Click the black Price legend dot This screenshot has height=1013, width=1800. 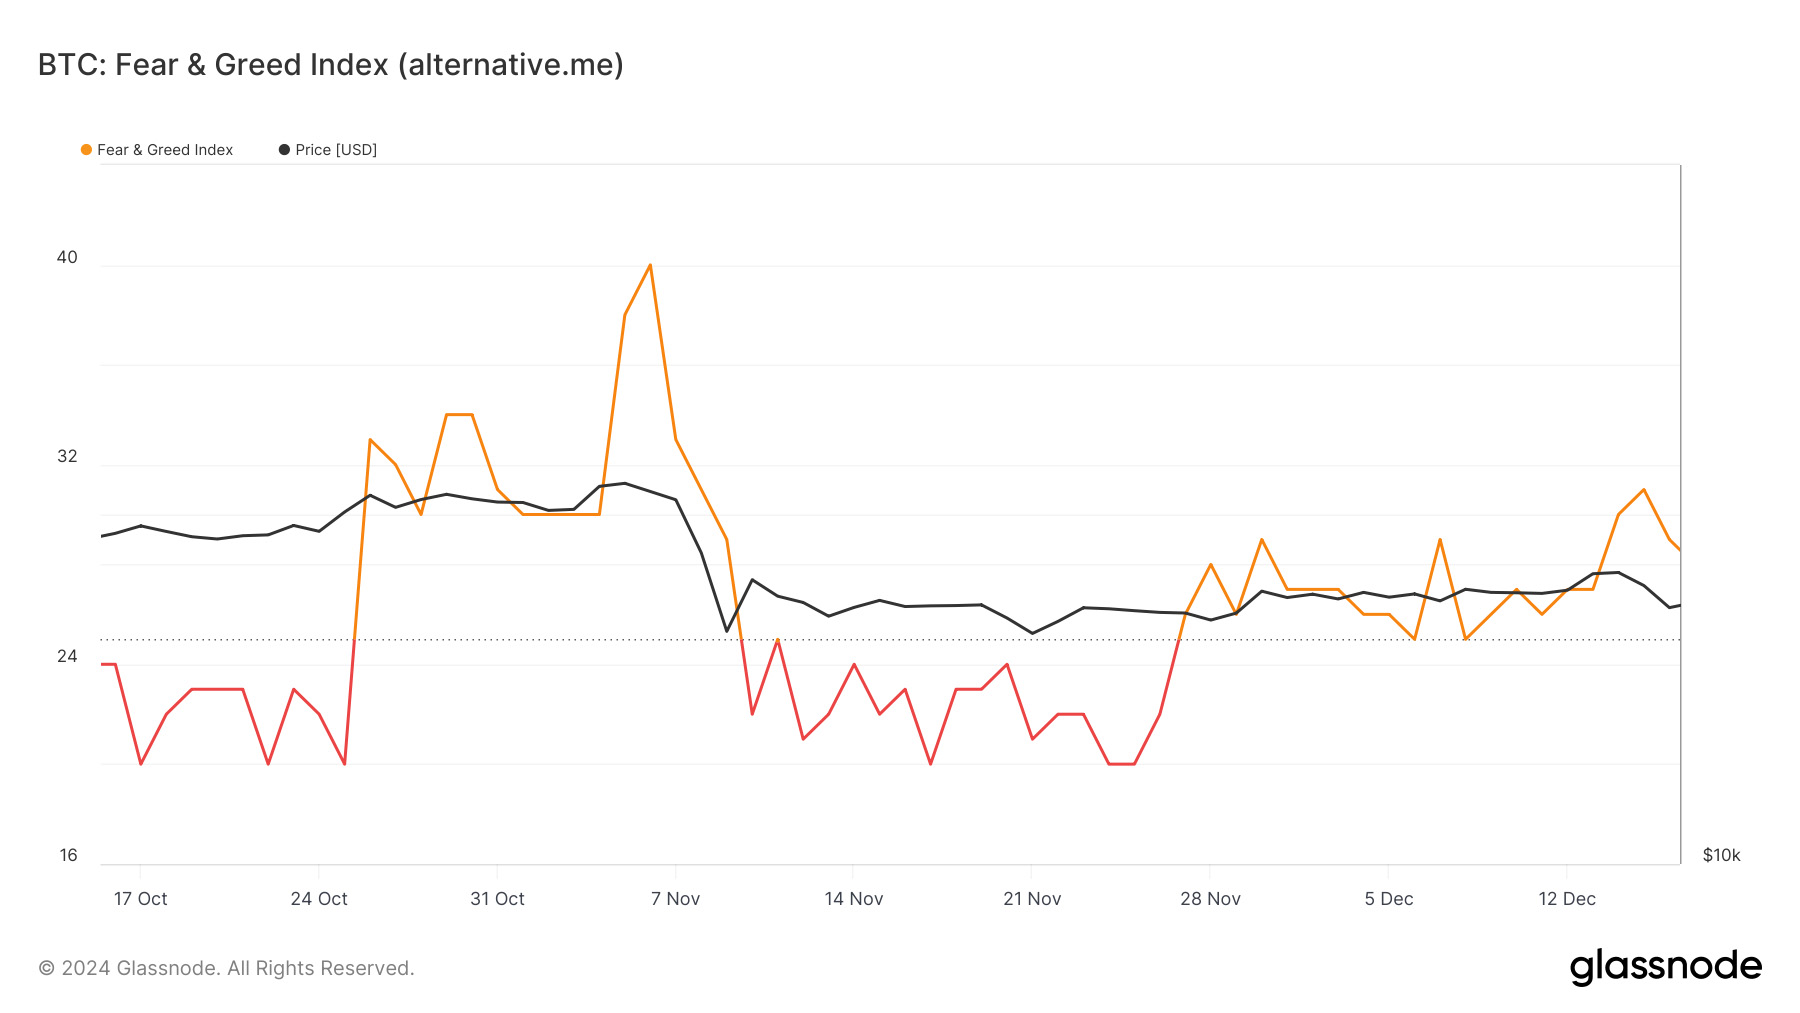284,150
